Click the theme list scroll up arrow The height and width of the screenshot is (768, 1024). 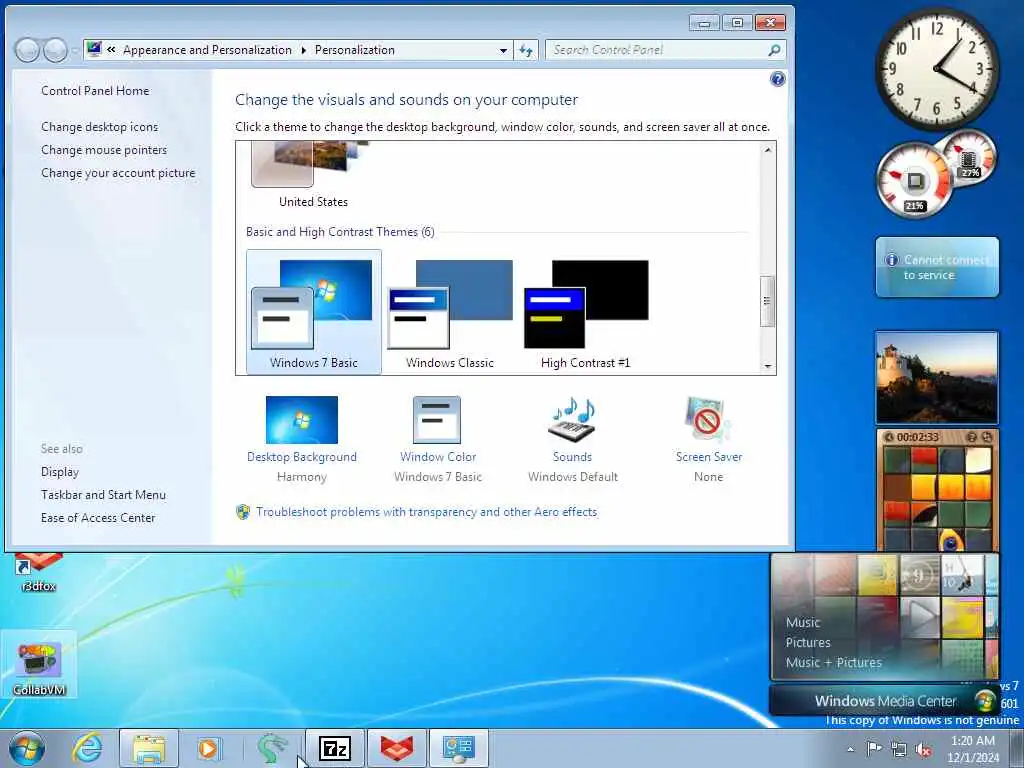pos(768,150)
